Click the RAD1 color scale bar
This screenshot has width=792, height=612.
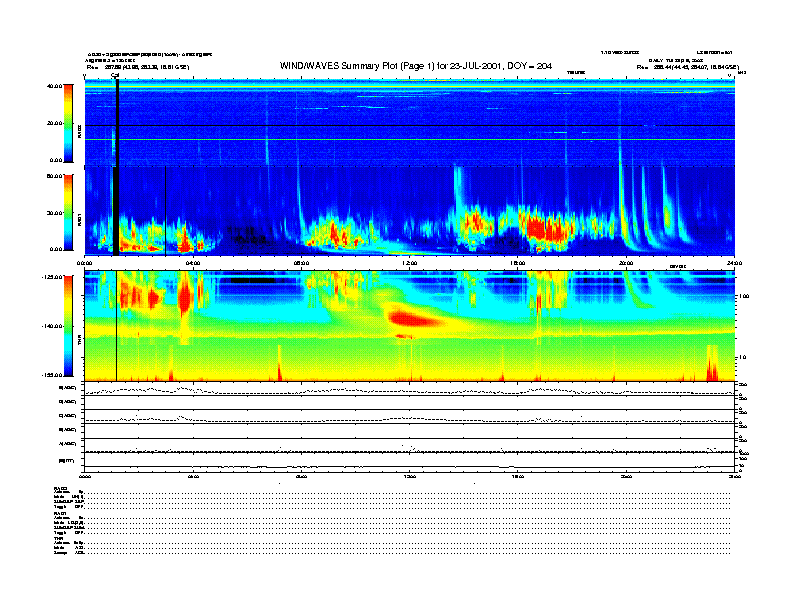(x=68, y=212)
